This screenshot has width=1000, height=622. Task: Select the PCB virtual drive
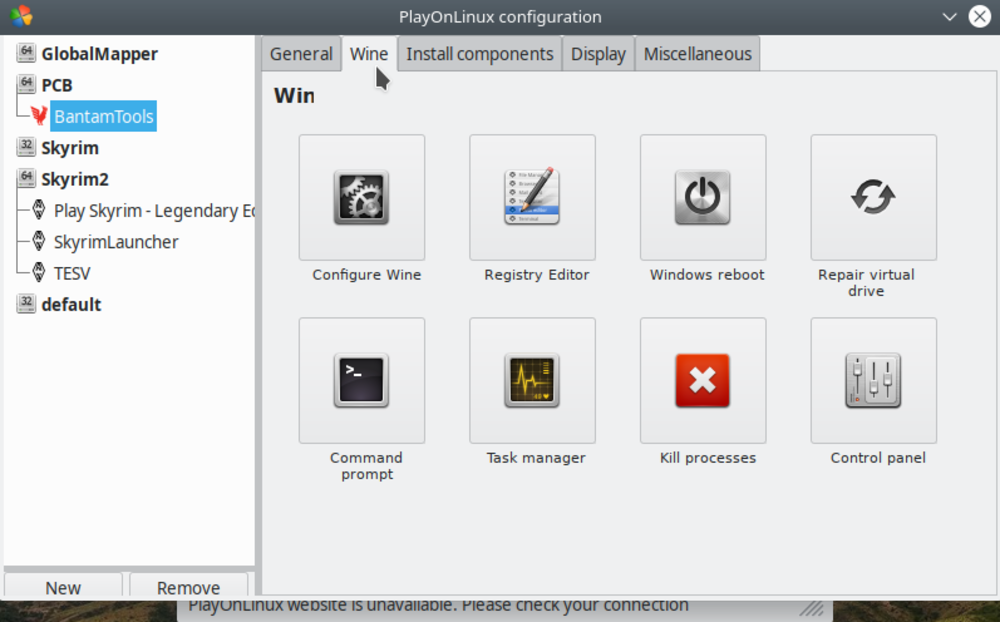[57, 85]
